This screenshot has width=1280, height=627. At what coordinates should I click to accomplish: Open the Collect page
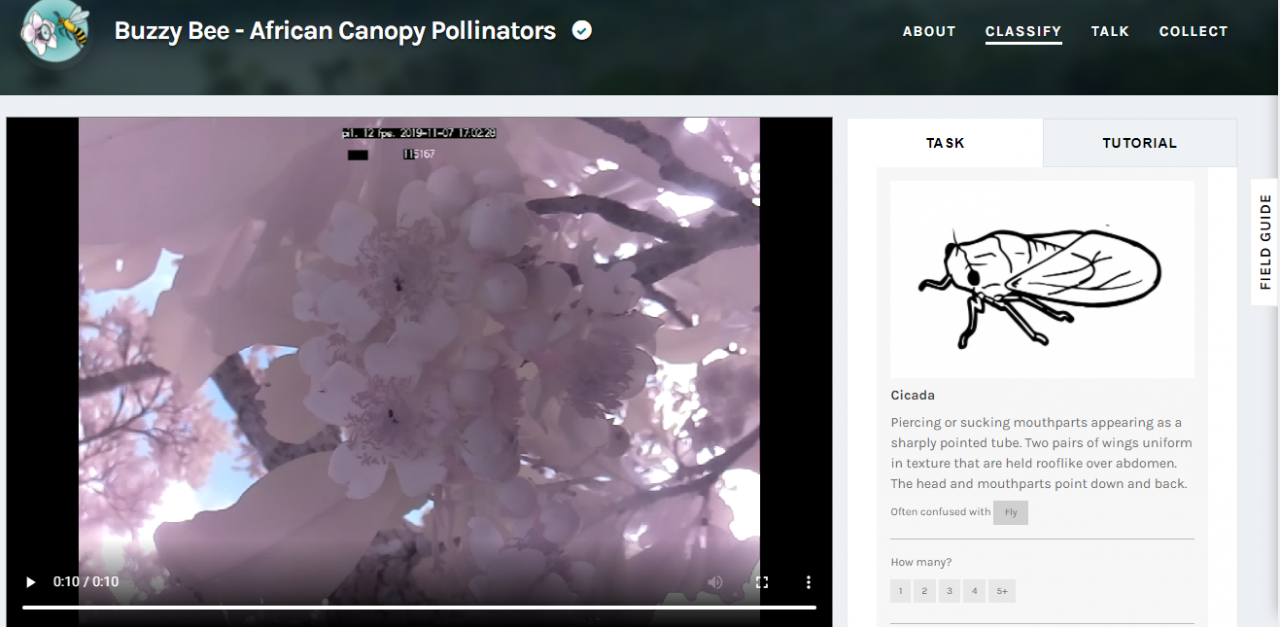pyautogui.click(x=1193, y=31)
